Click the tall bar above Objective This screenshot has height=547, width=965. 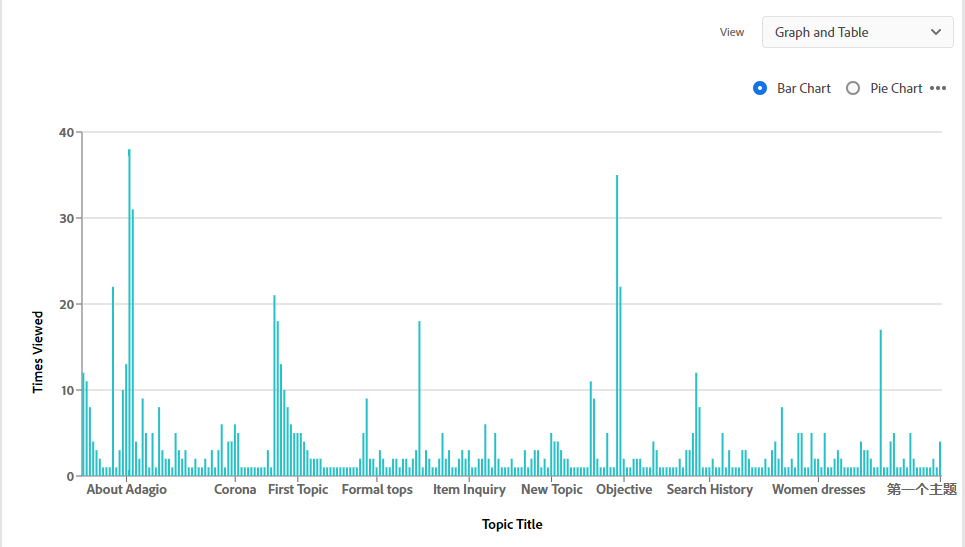pyautogui.click(x=617, y=325)
